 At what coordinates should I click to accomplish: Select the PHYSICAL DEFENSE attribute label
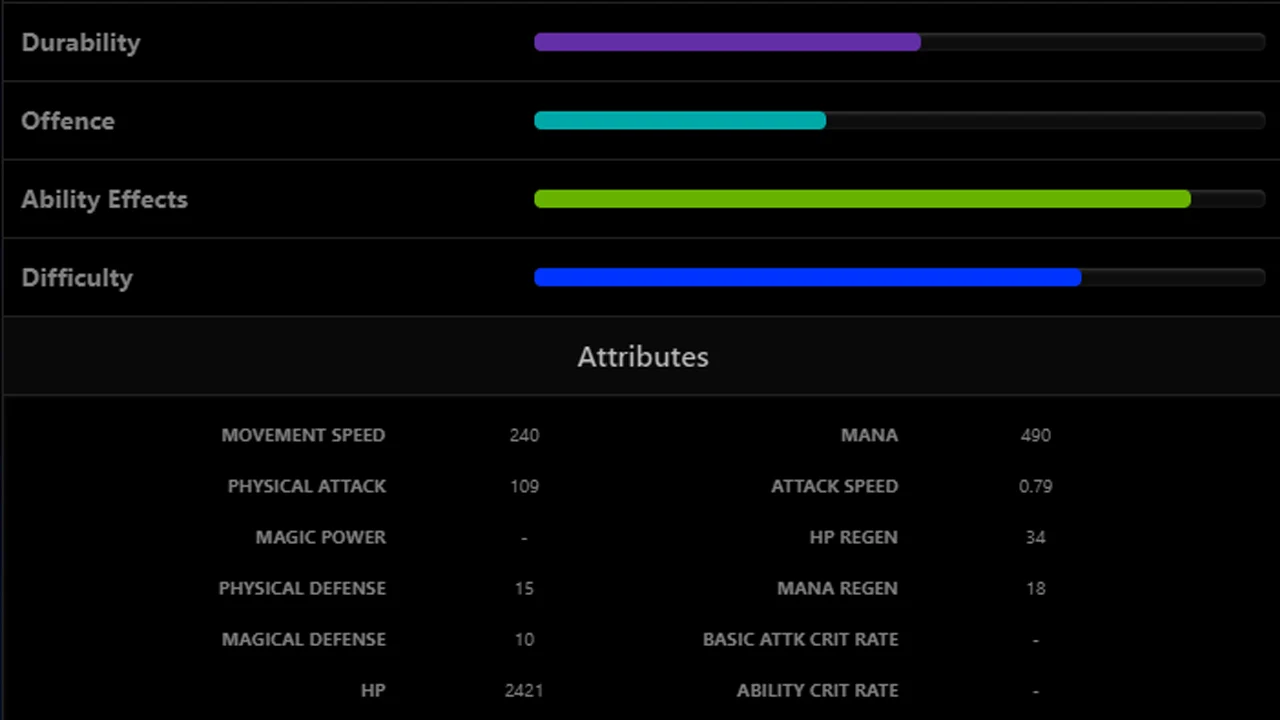coord(302,588)
